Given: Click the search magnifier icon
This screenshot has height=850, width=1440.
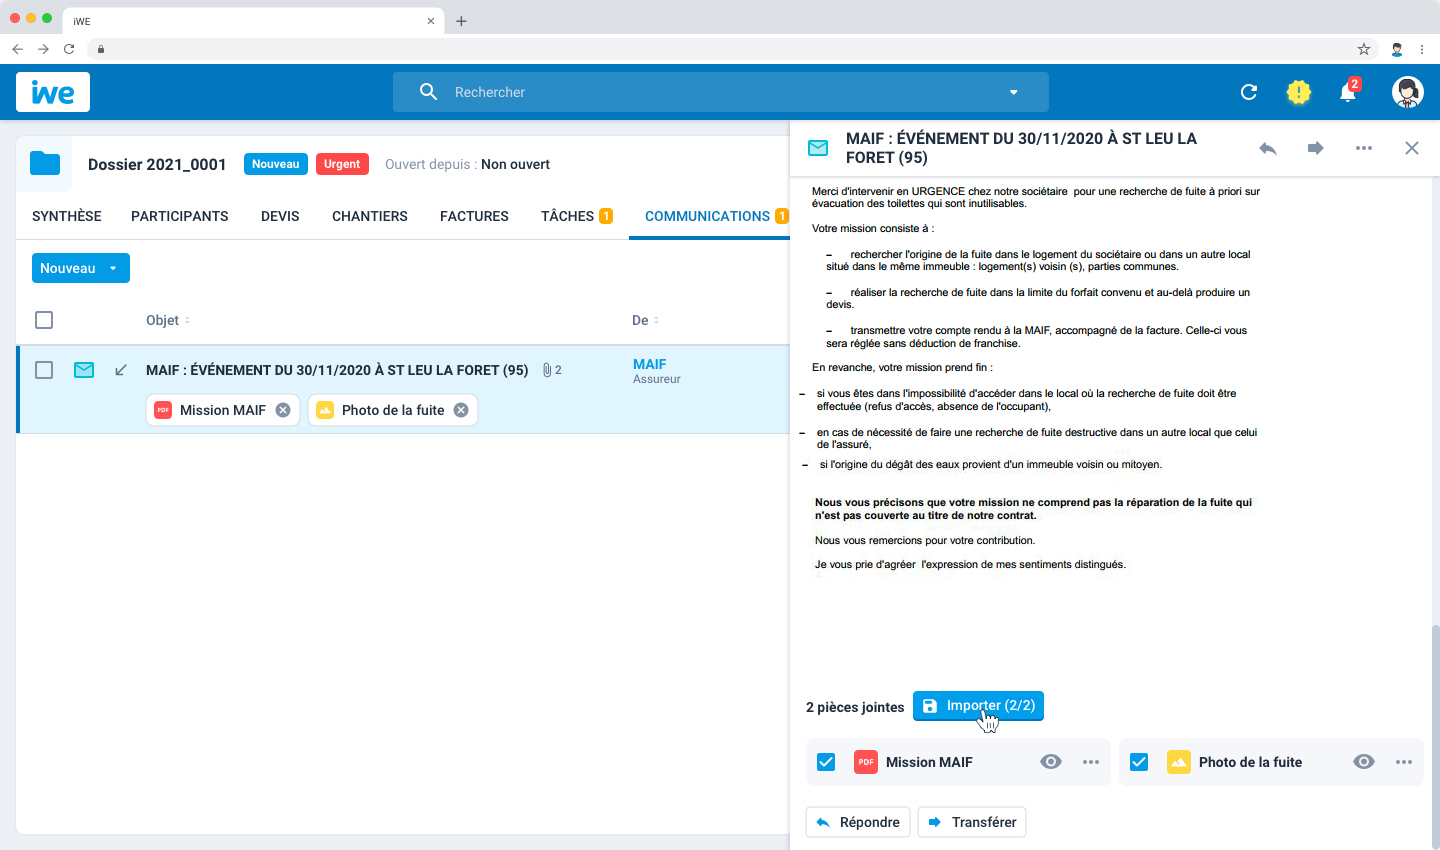Looking at the screenshot, I should pos(428,92).
